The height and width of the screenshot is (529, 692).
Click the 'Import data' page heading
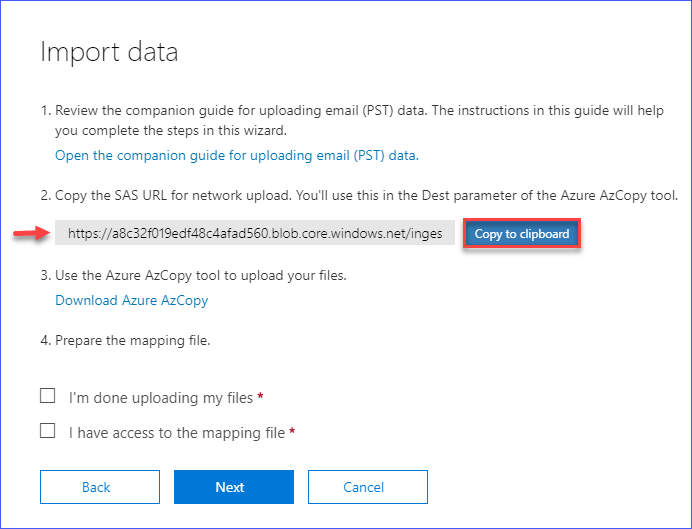[x=109, y=52]
